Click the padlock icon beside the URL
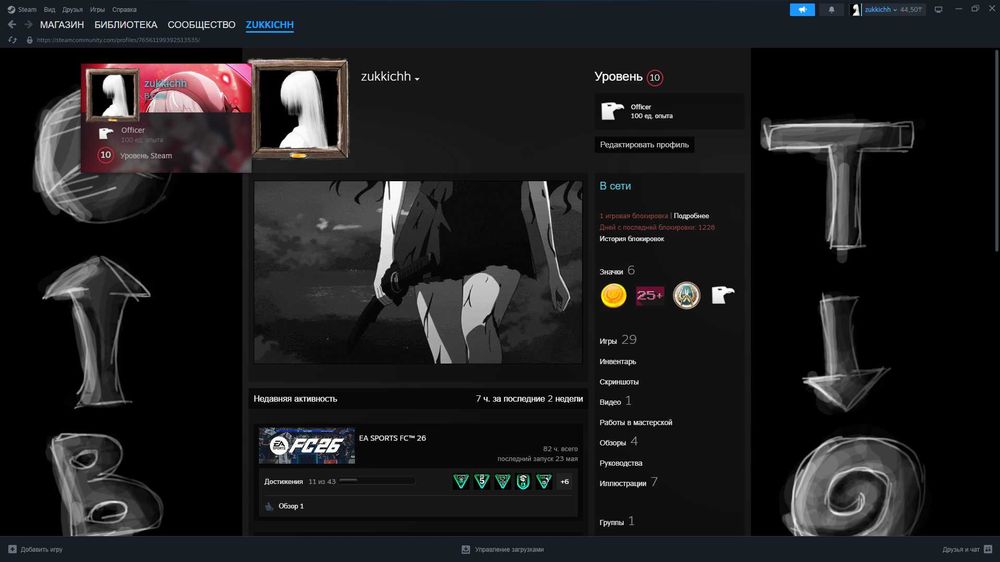The height and width of the screenshot is (562, 1000). tap(29, 40)
